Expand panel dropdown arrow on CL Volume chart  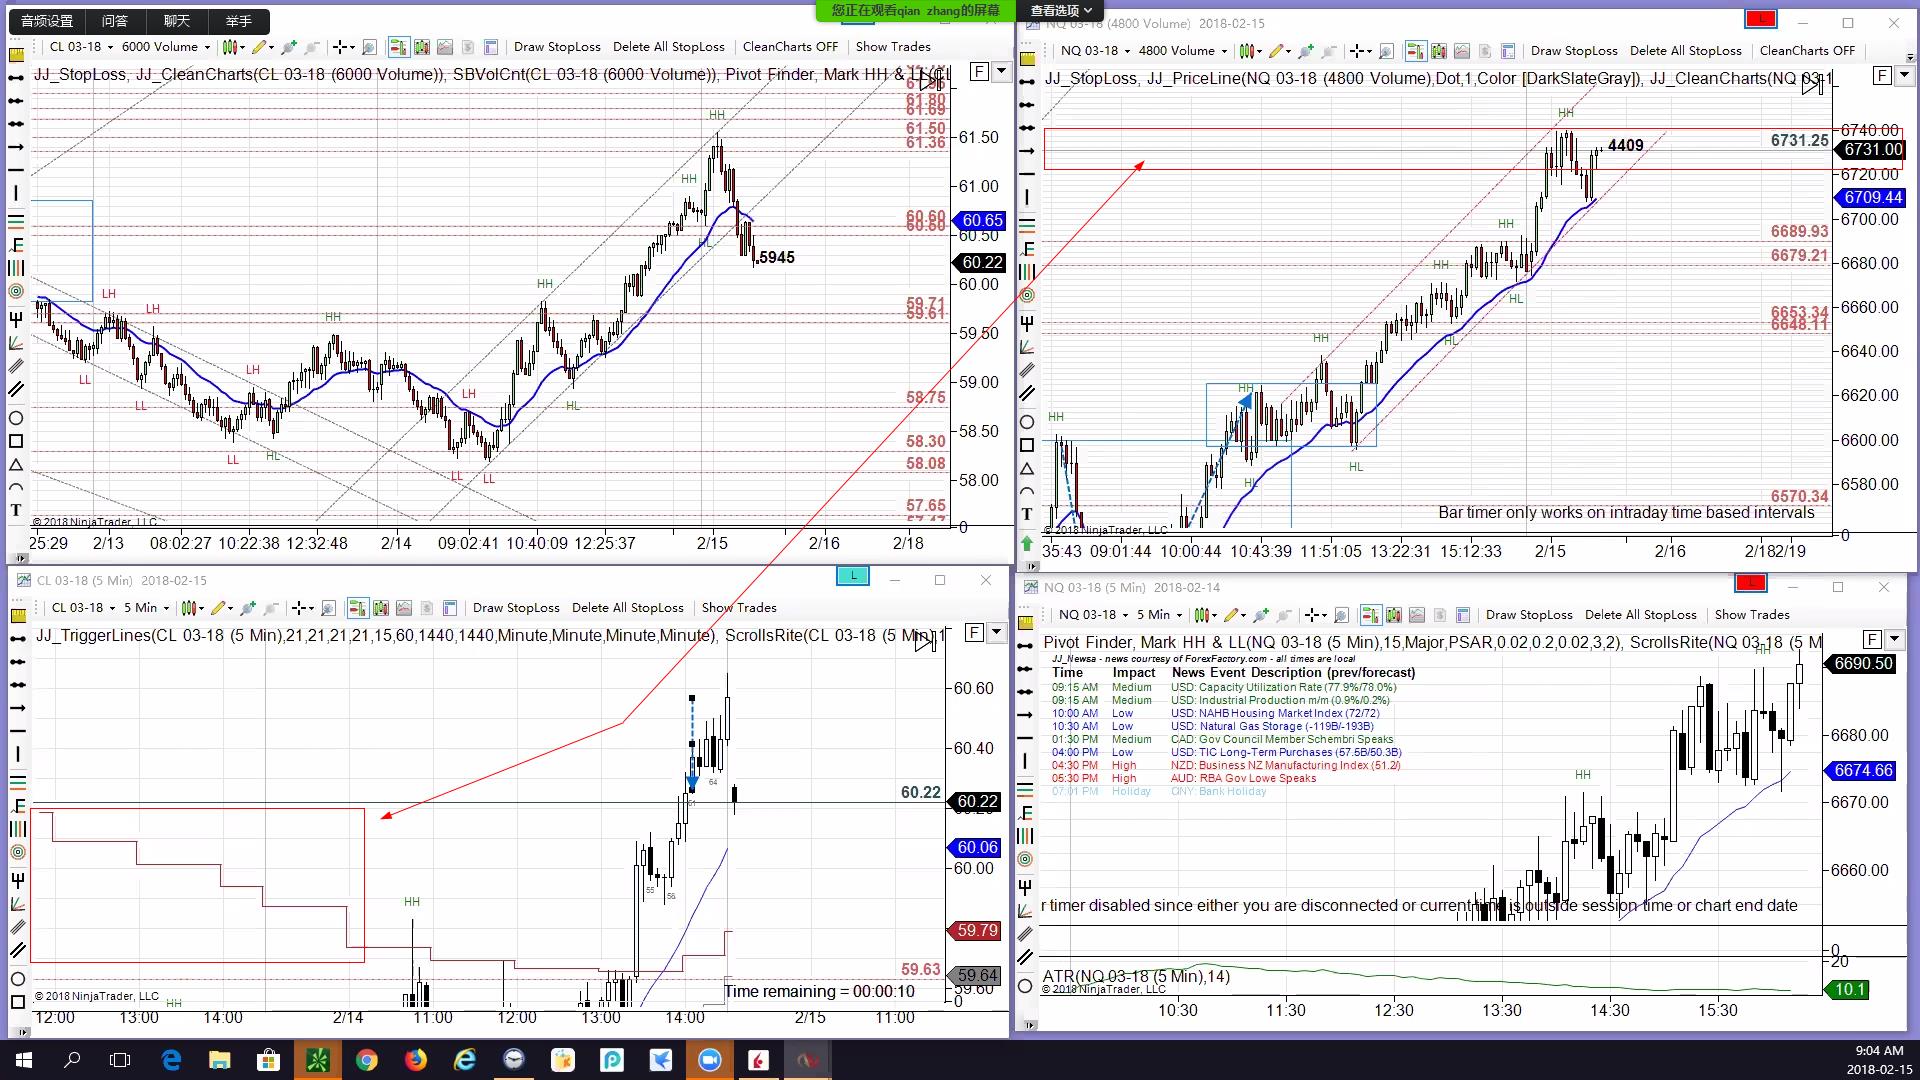[x=1001, y=72]
